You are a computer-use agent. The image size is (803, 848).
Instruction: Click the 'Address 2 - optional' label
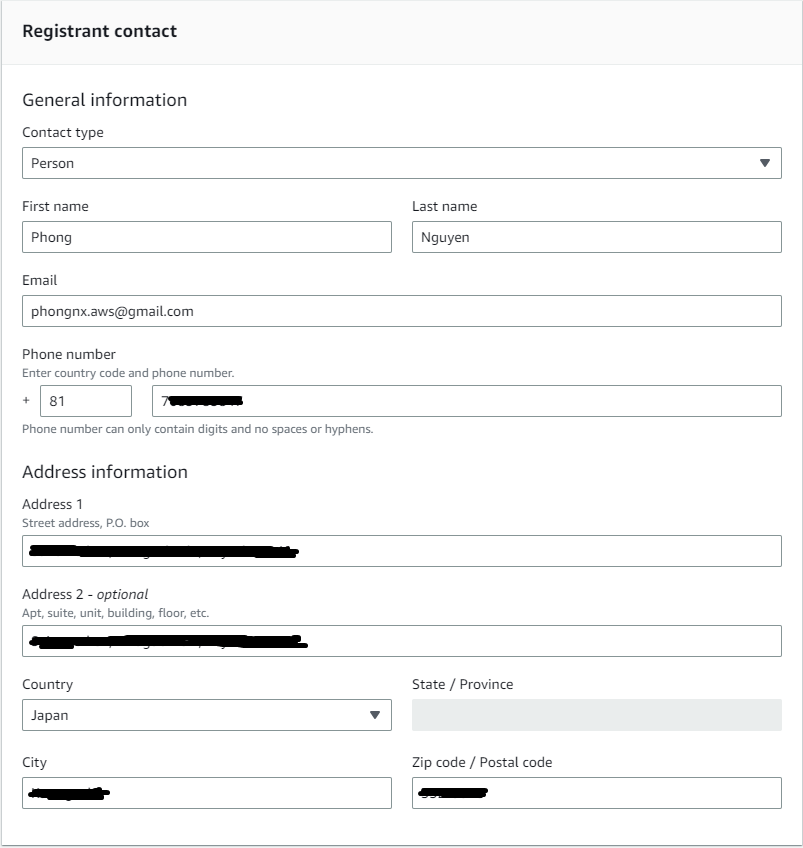click(x=85, y=594)
